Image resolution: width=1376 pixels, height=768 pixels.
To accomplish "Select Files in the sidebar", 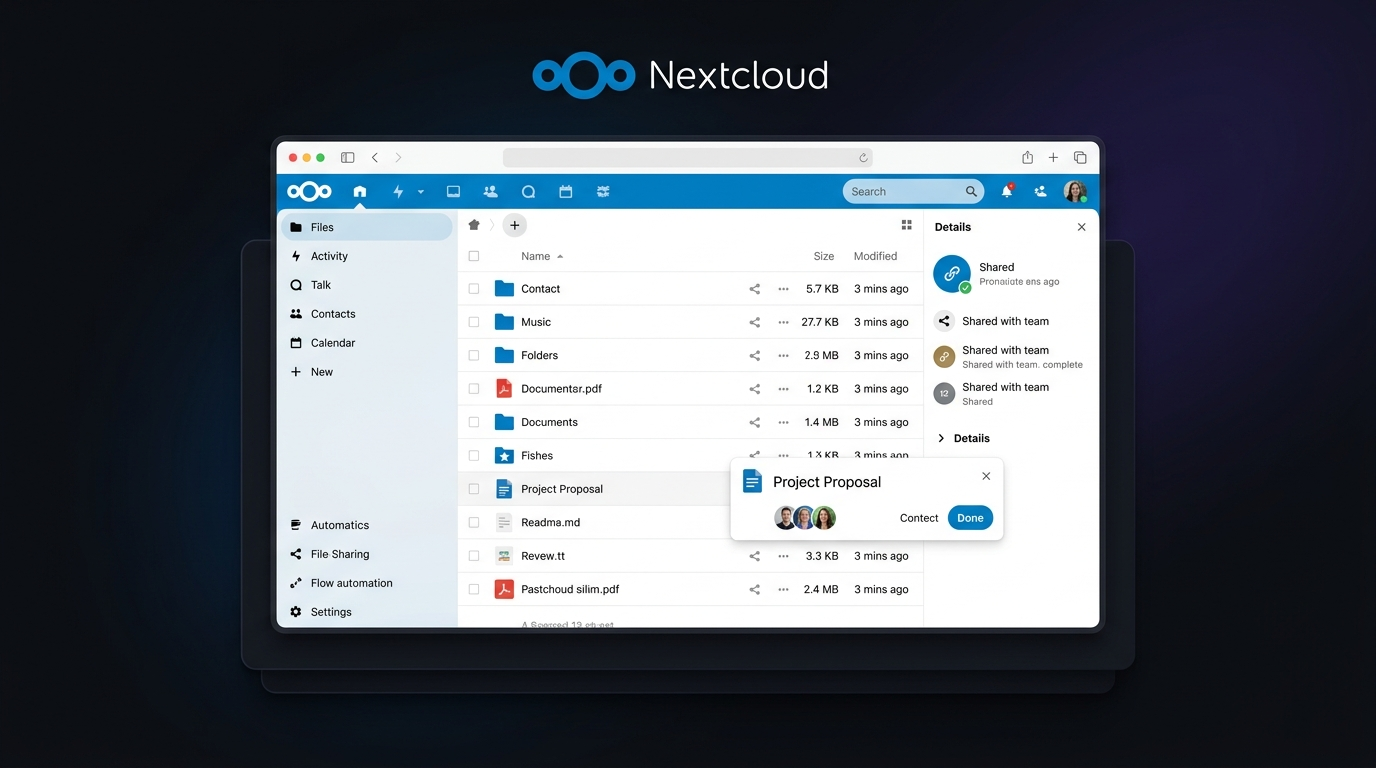I will point(367,227).
